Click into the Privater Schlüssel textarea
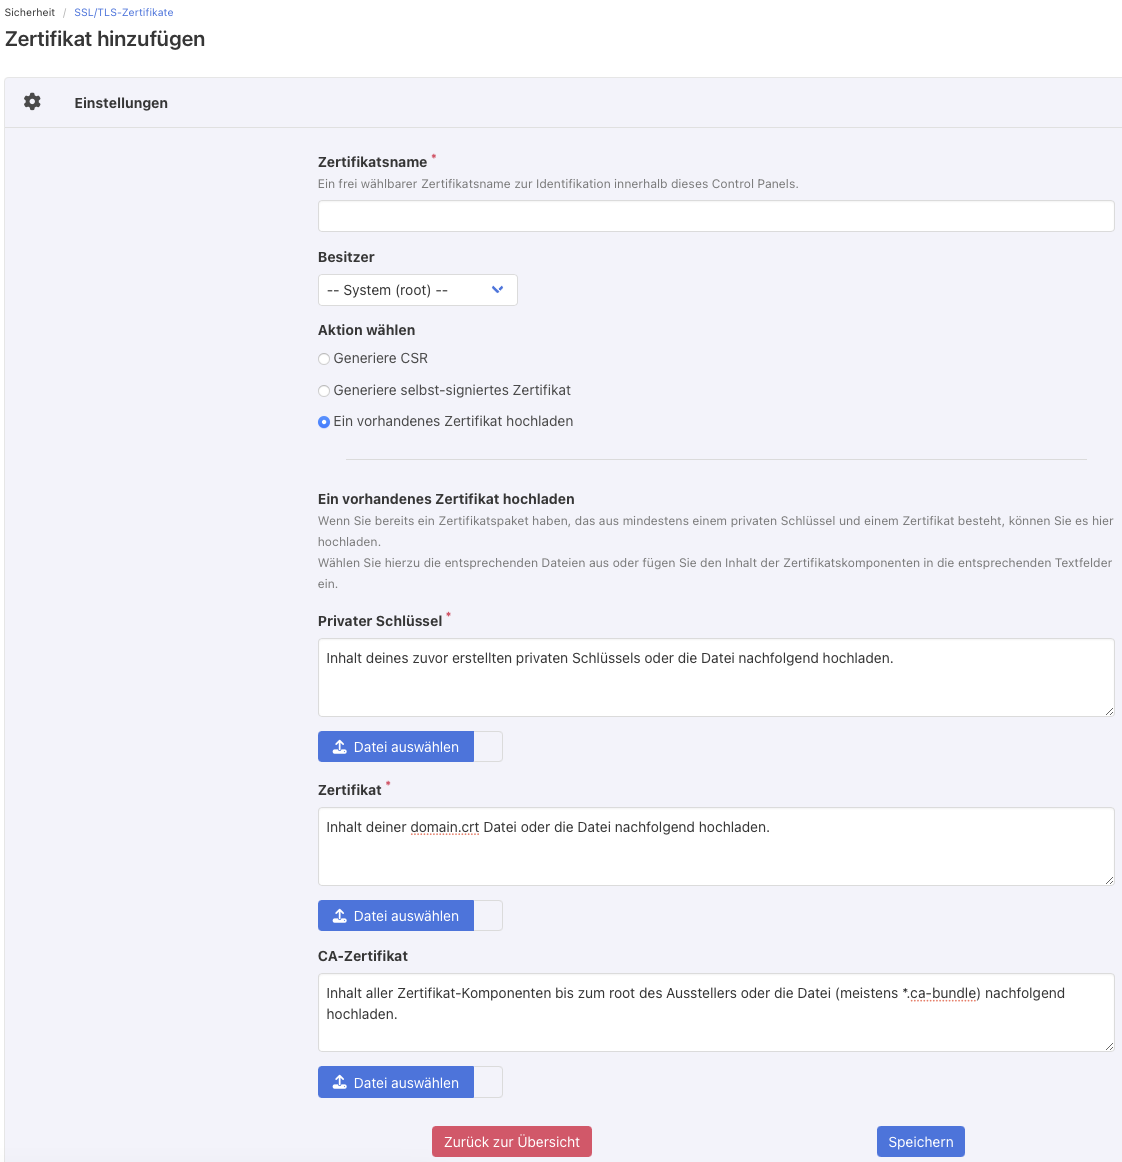Screen dimensions: 1122x1162 click(x=715, y=677)
